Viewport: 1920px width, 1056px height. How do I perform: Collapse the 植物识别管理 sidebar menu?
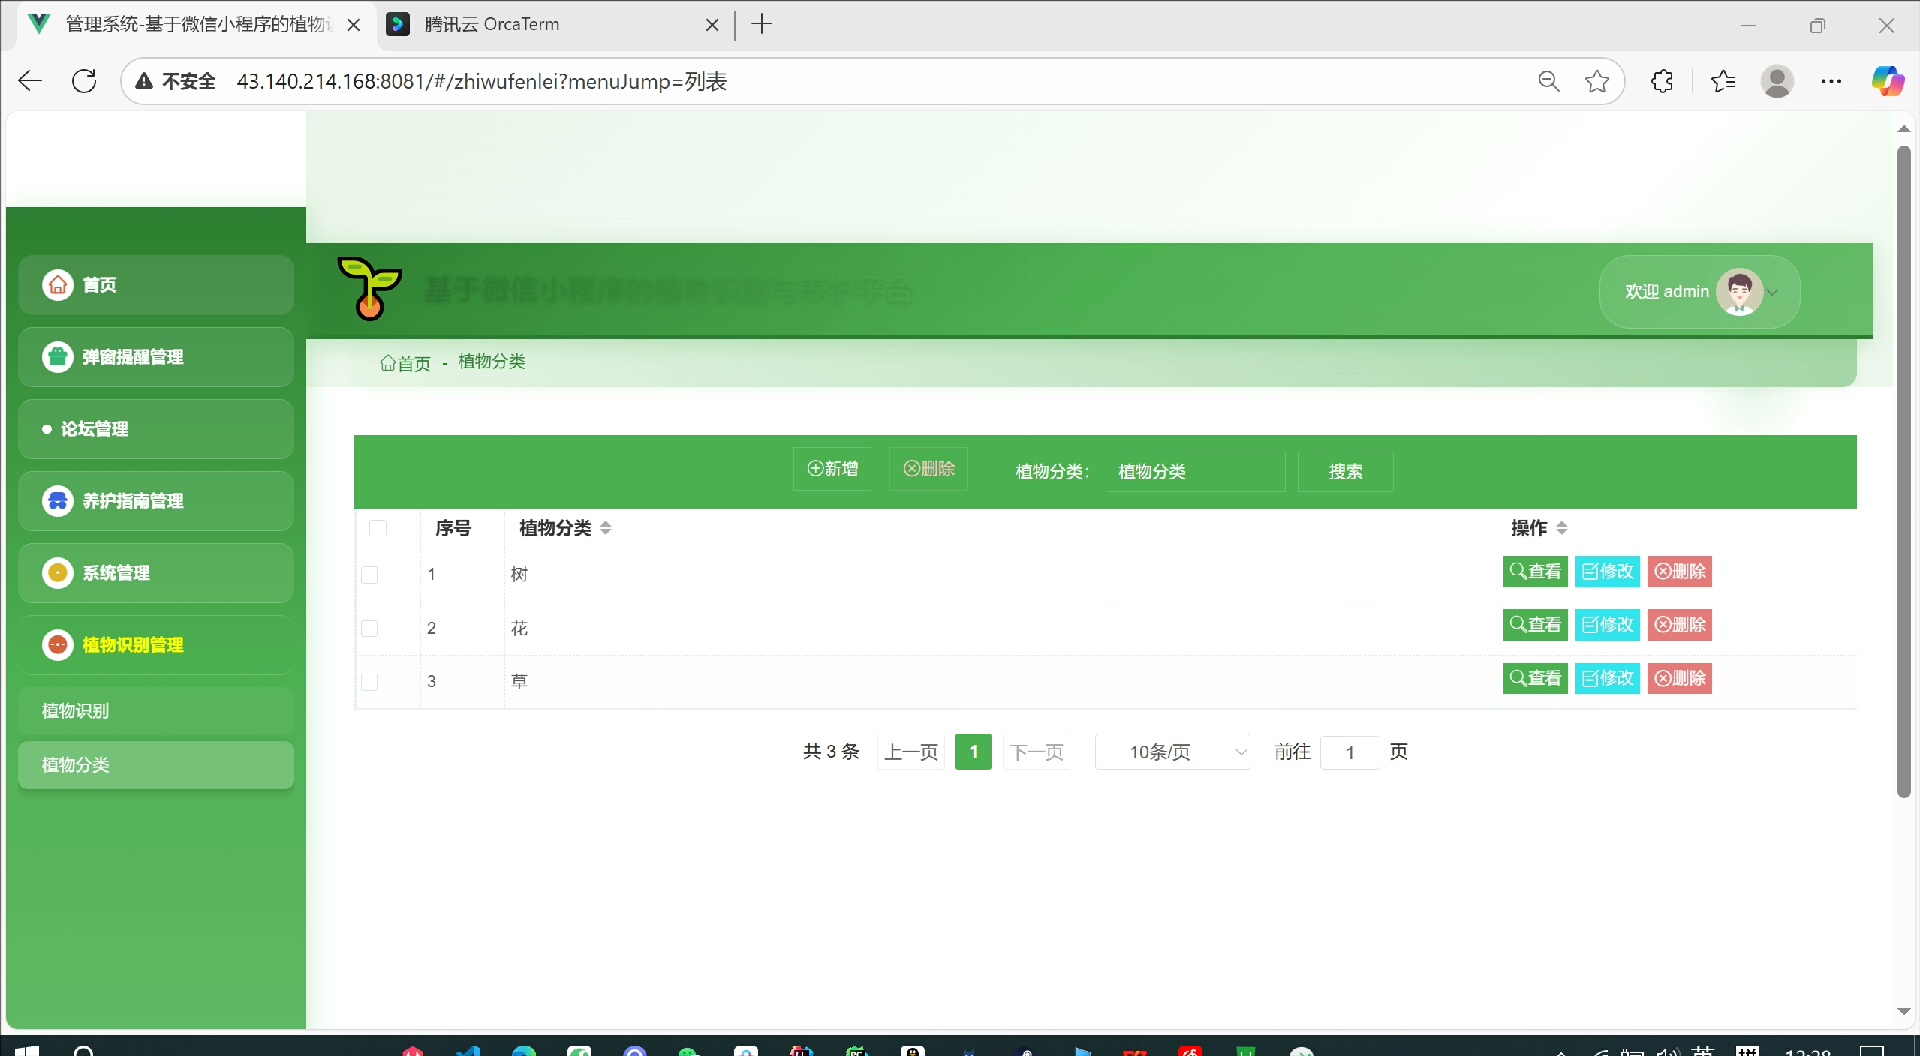pos(156,645)
